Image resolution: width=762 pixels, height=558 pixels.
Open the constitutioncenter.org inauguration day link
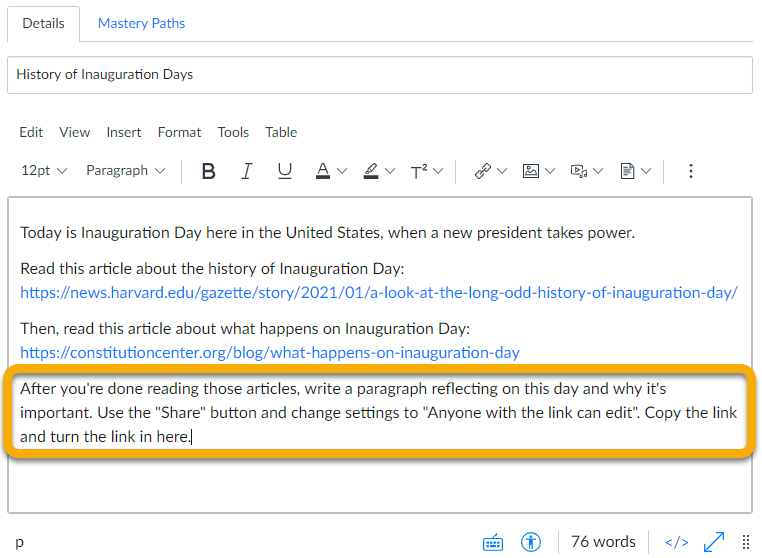(270, 352)
